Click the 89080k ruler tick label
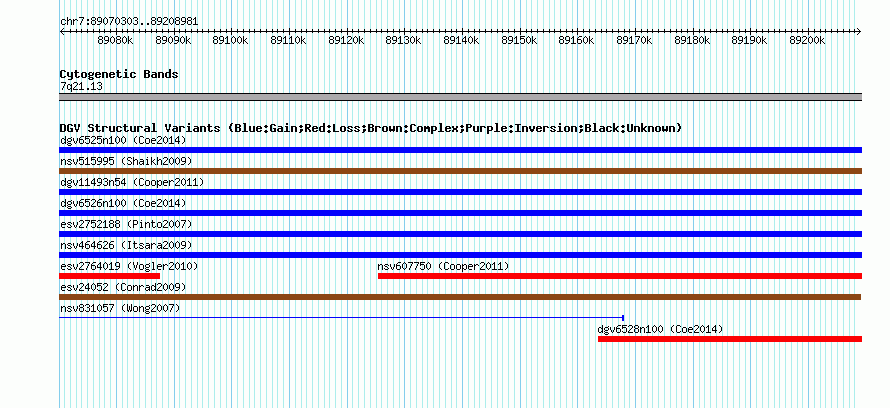 pyautogui.click(x=115, y=40)
